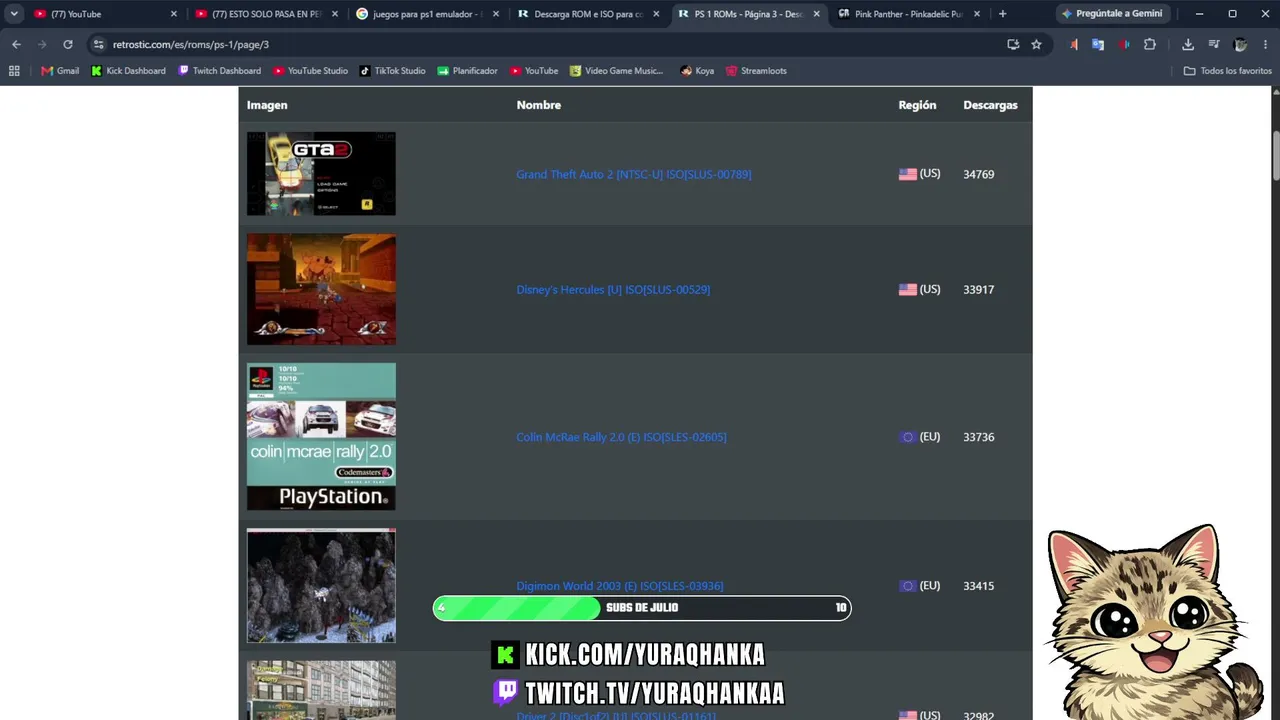Click the US region flag for Hercules
Viewport: 1280px width, 720px height.
908,290
